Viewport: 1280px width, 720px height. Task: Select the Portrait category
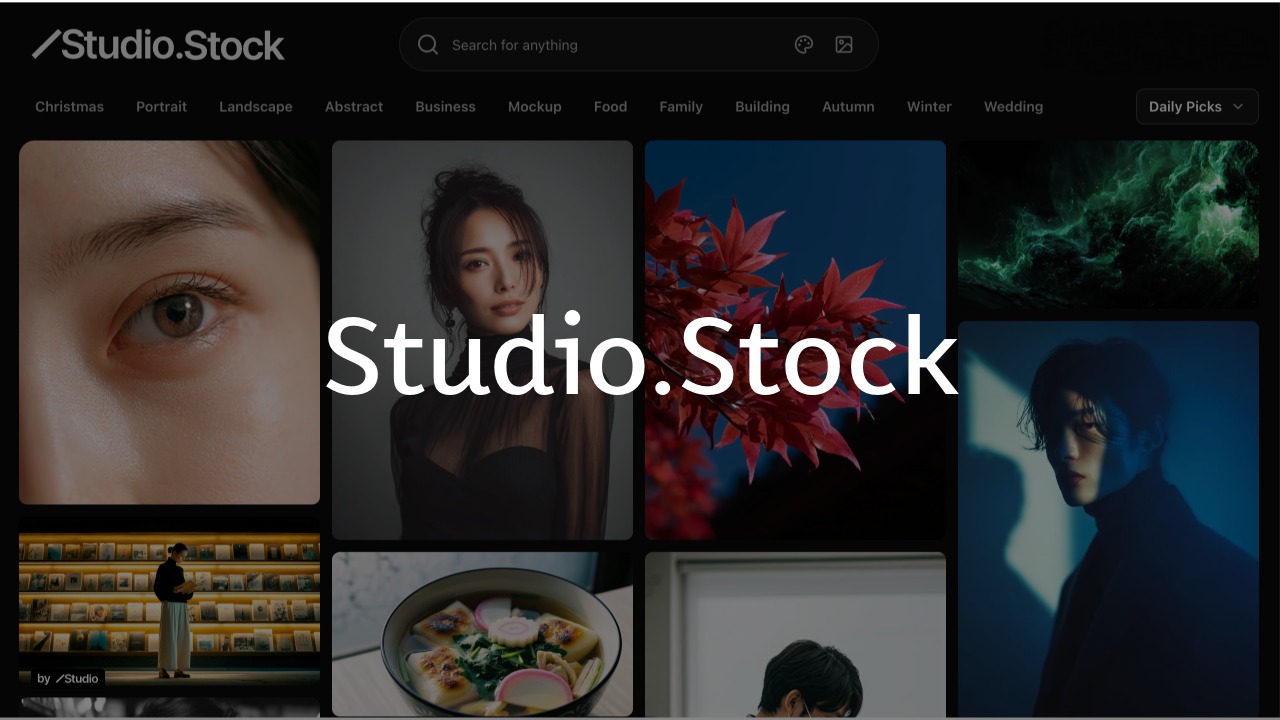click(161, 106)
